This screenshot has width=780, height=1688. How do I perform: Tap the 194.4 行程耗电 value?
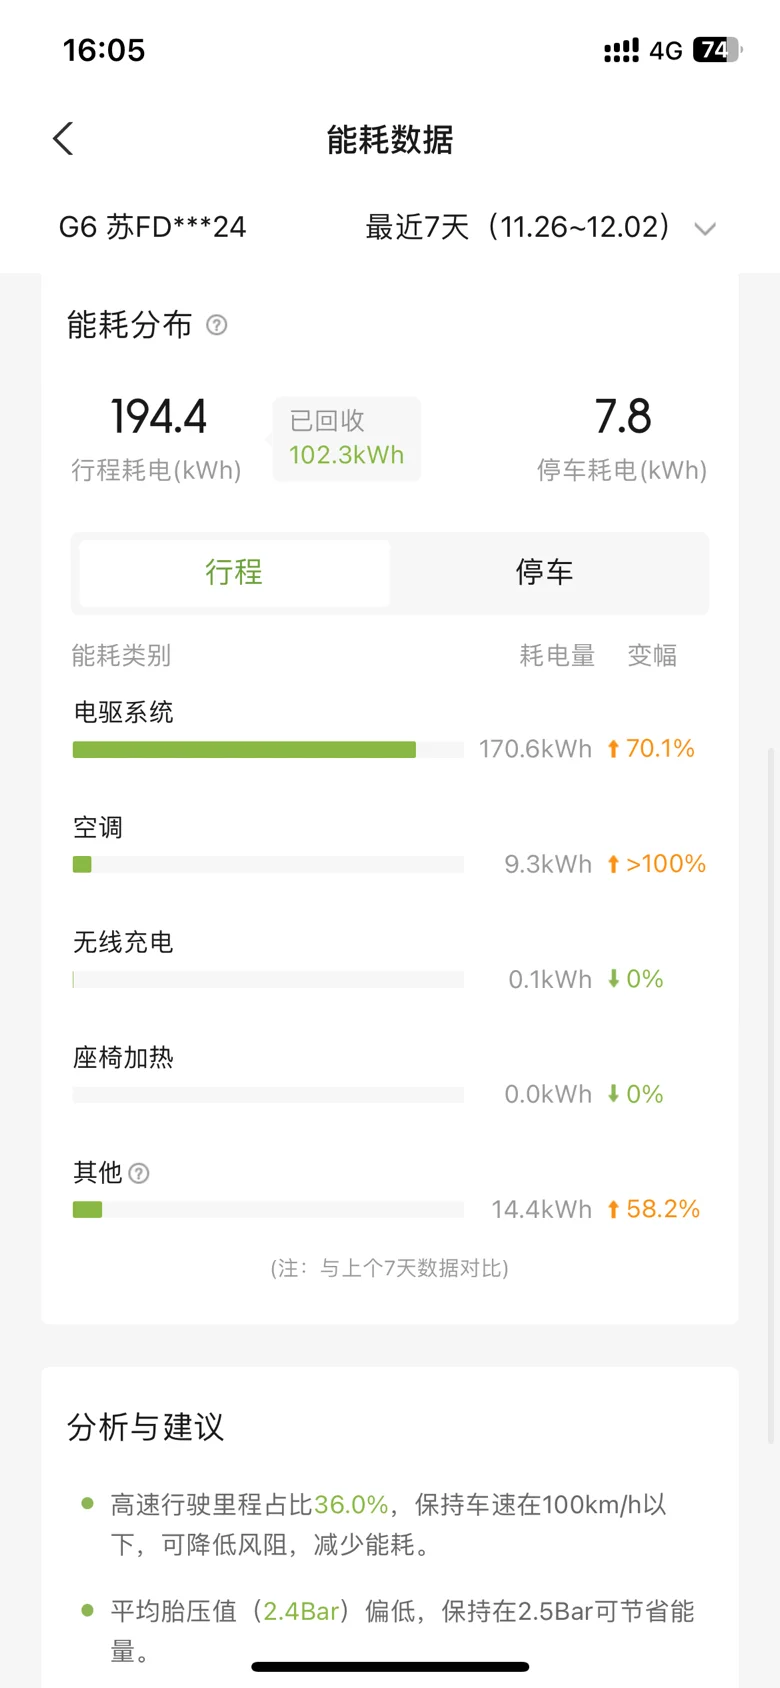[x=158, y=416]
